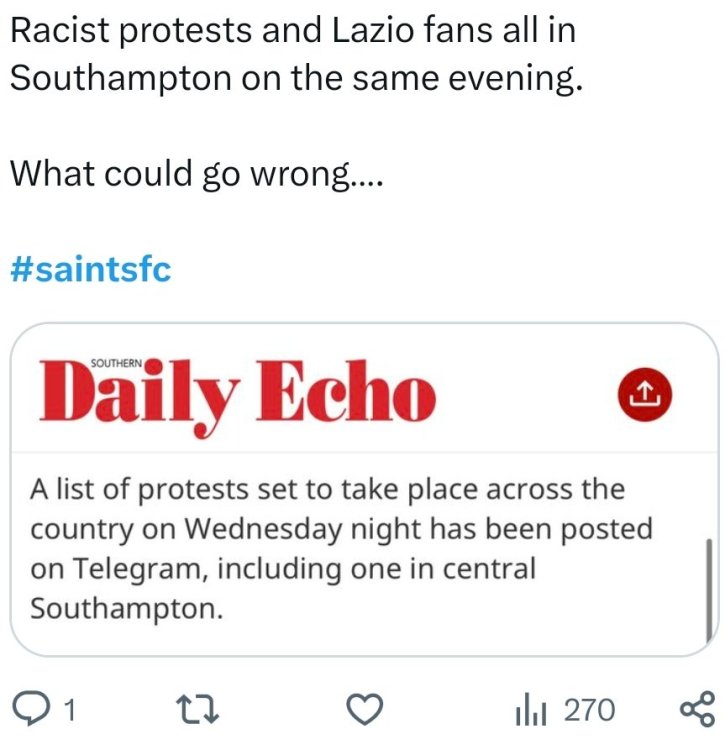Click the tweet text about Lazio fans
This screenshot has height=750, width=725.
pos(293,30)
